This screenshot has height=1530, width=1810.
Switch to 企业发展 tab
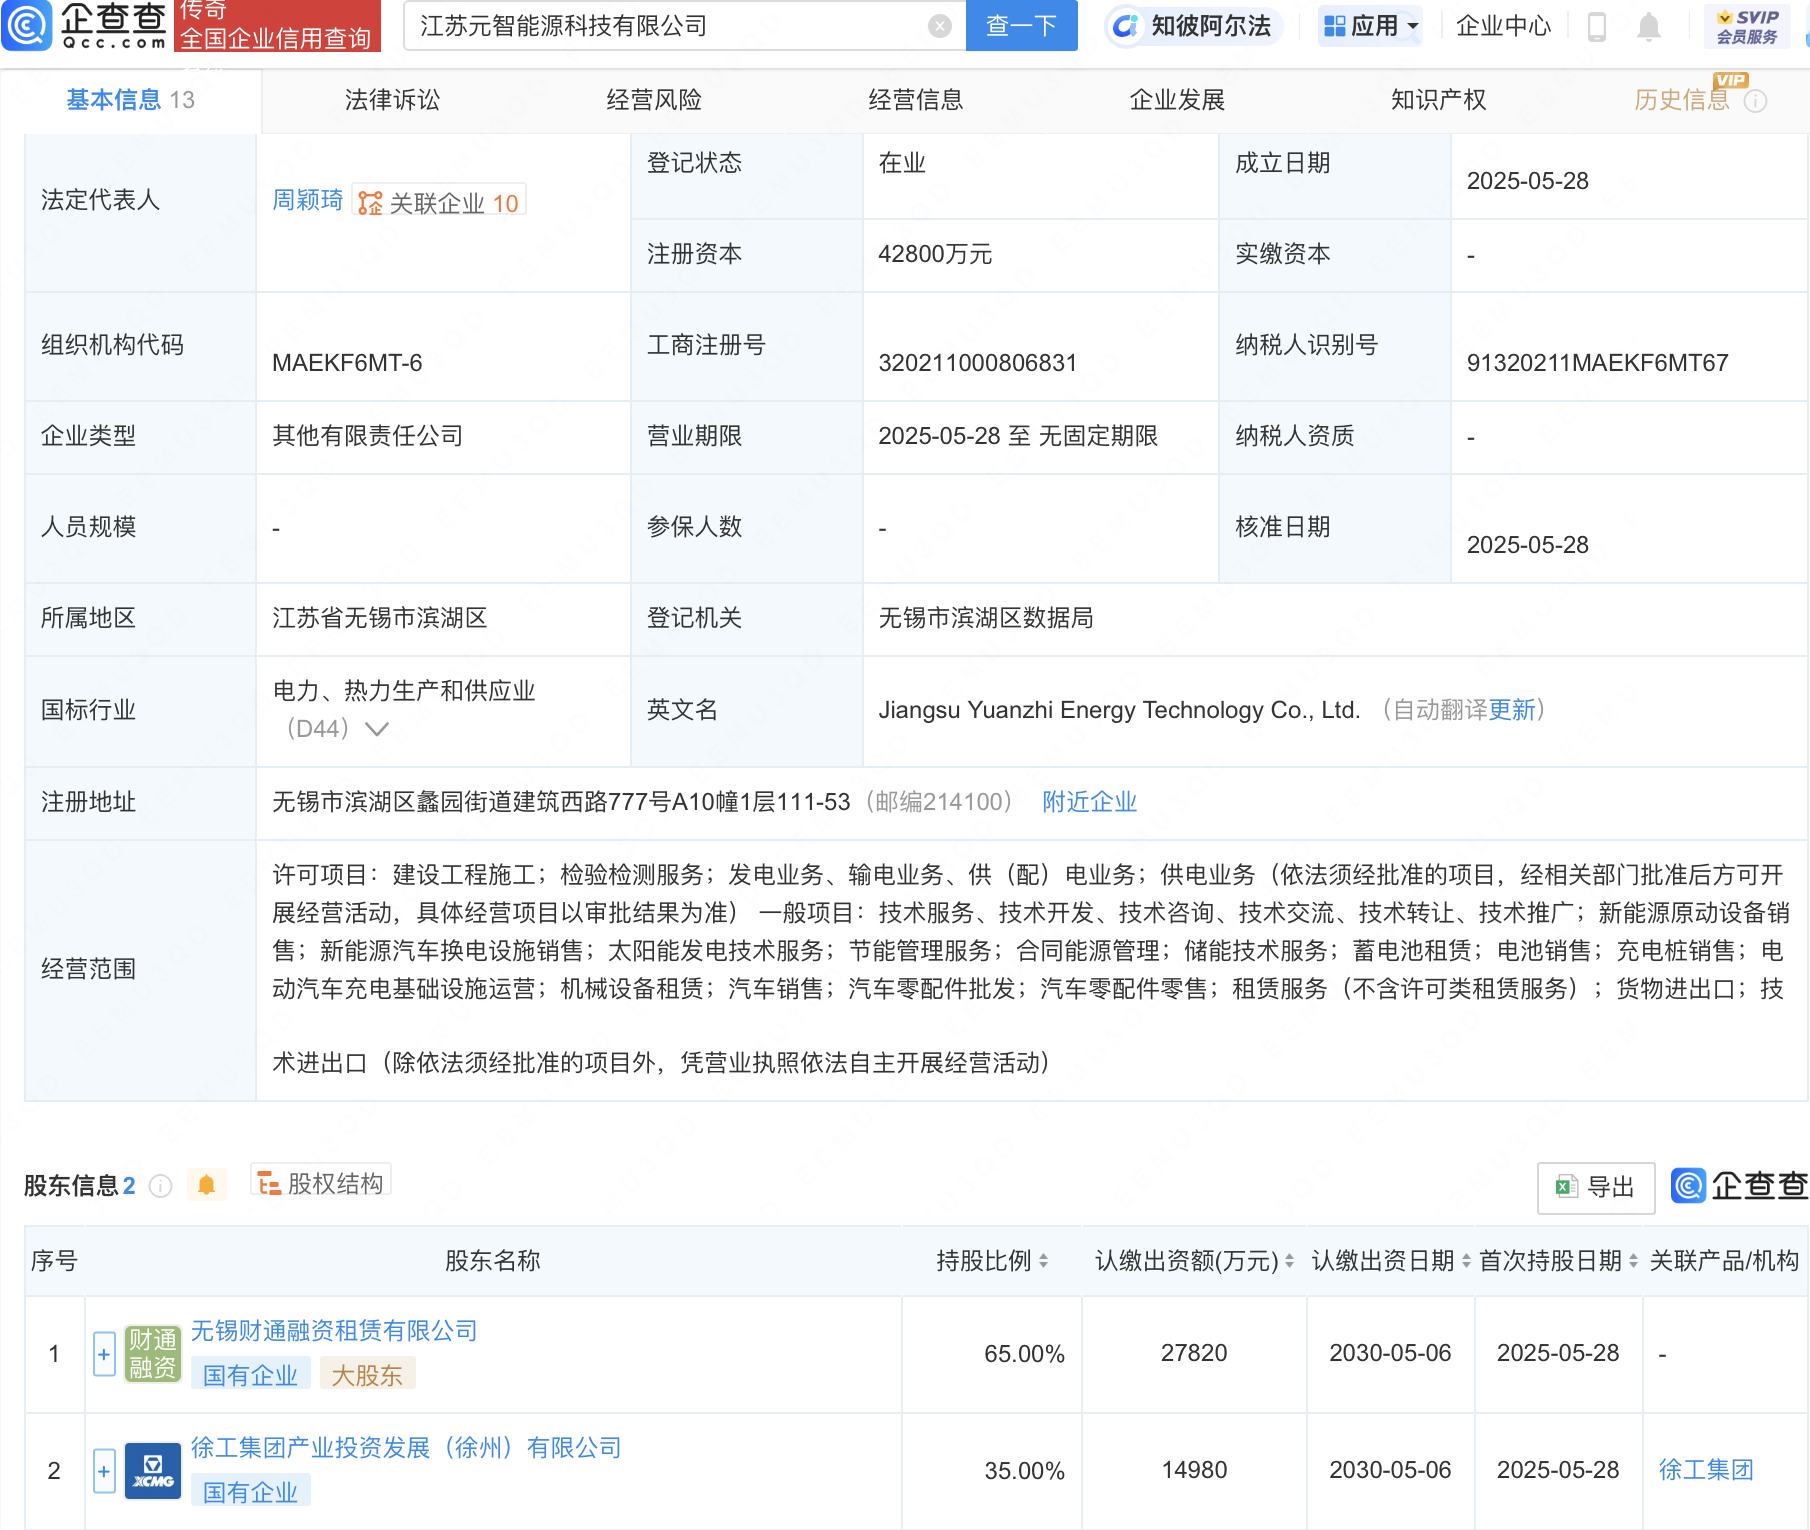1177,100
